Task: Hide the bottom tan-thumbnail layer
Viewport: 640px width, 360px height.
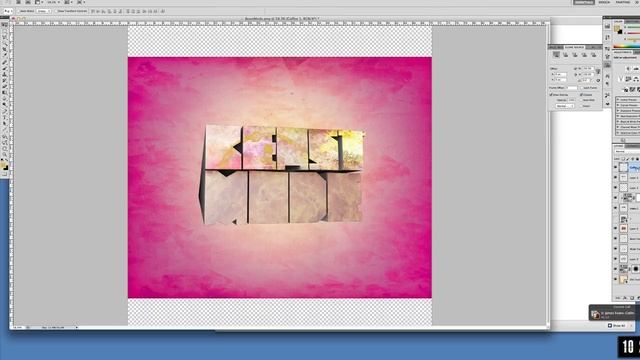Action: 616,279
